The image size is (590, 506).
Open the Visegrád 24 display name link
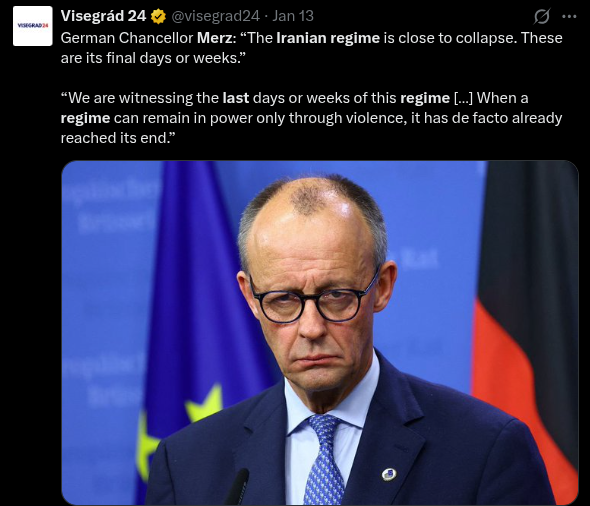[103, 16]
